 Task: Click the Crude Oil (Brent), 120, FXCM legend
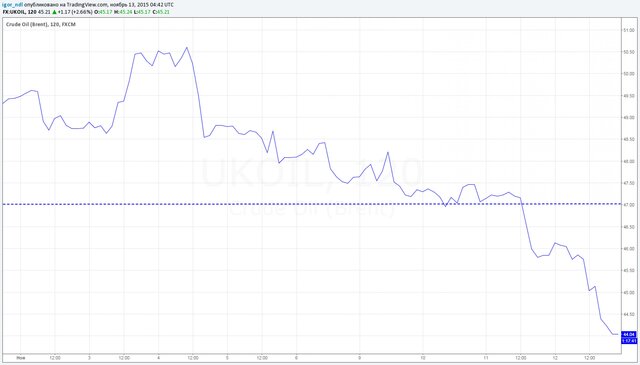[41, 24]
